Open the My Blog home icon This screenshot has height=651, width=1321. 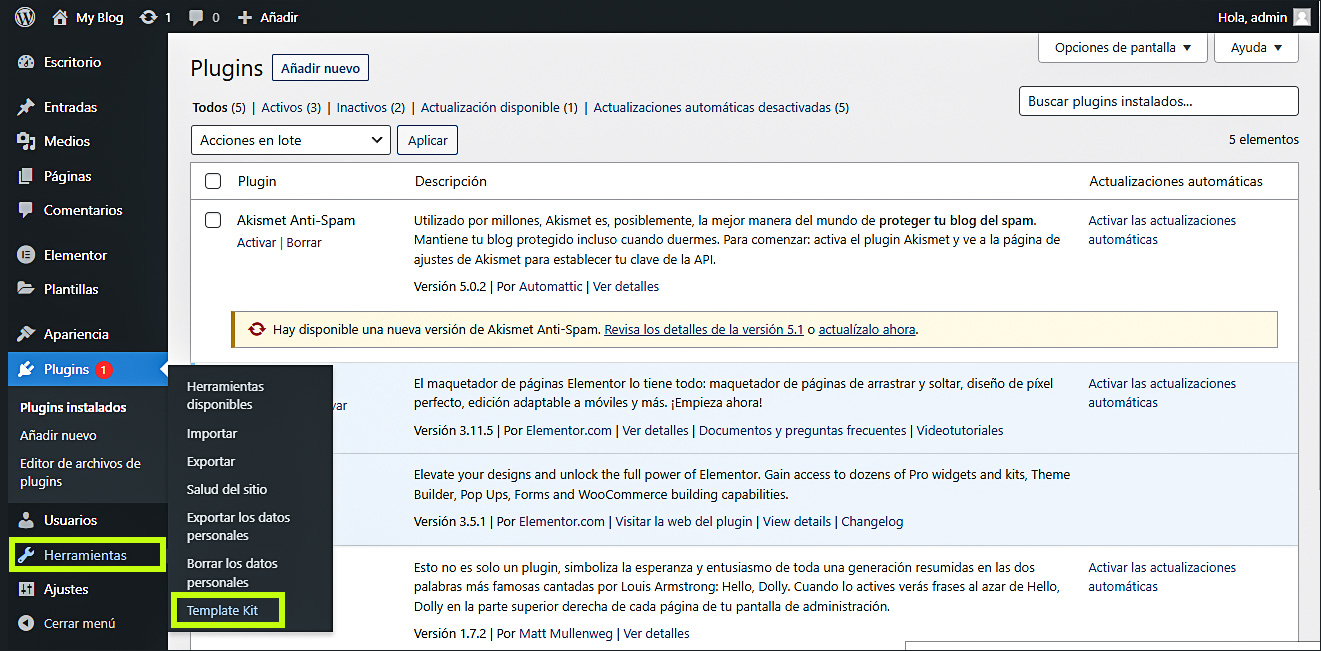coord(60,17)
